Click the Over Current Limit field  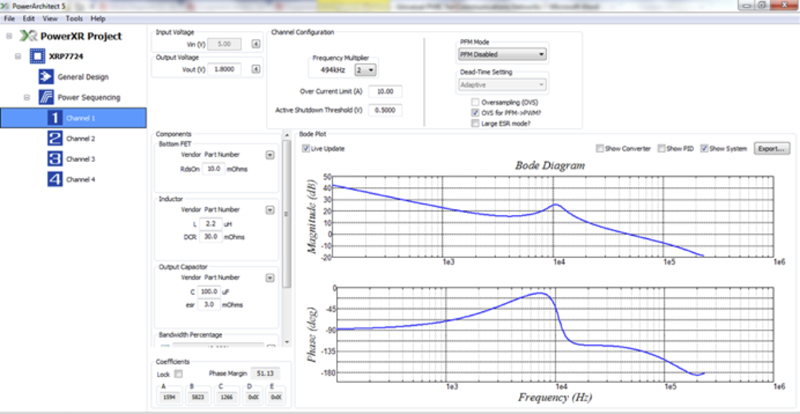tap(385, 91)
